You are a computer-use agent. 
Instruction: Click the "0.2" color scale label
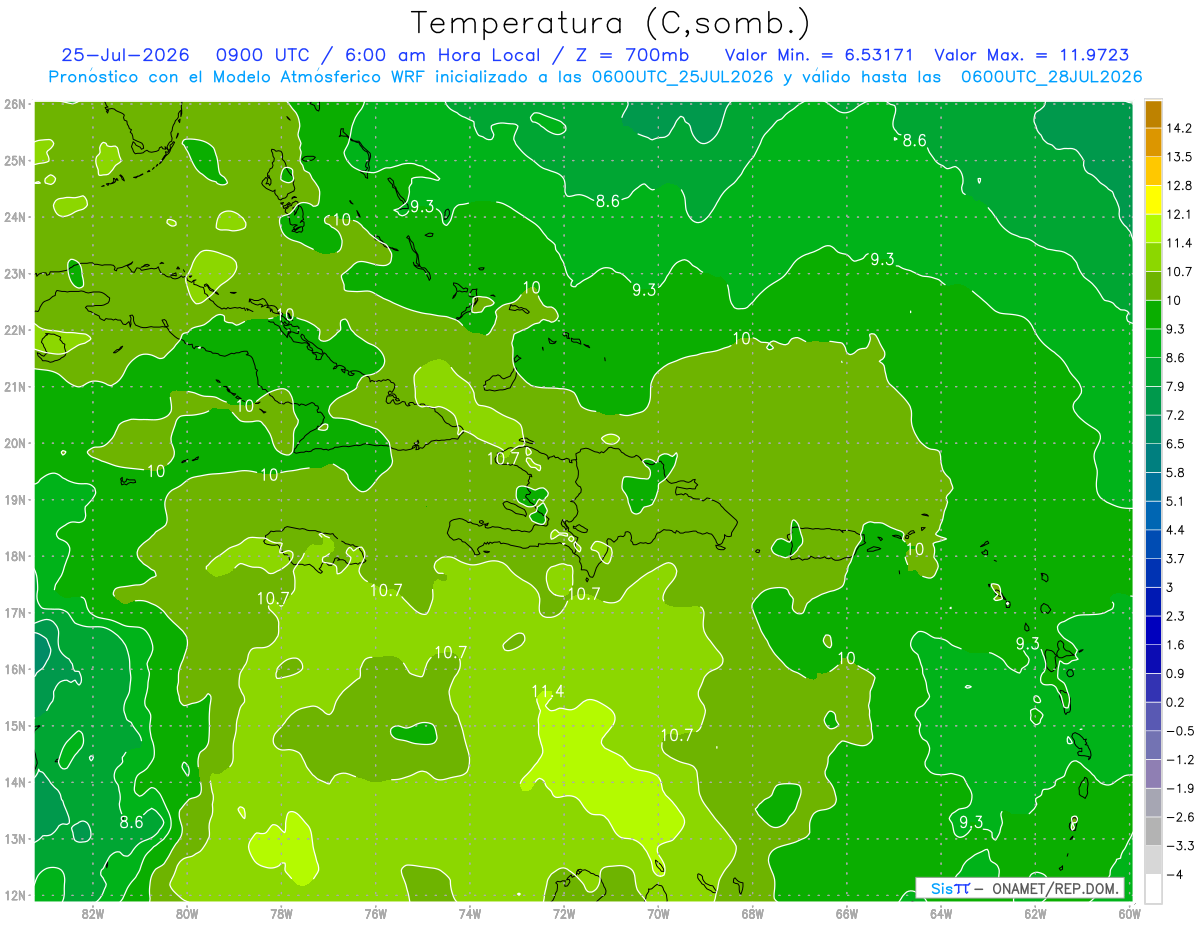pos(1176,702)
